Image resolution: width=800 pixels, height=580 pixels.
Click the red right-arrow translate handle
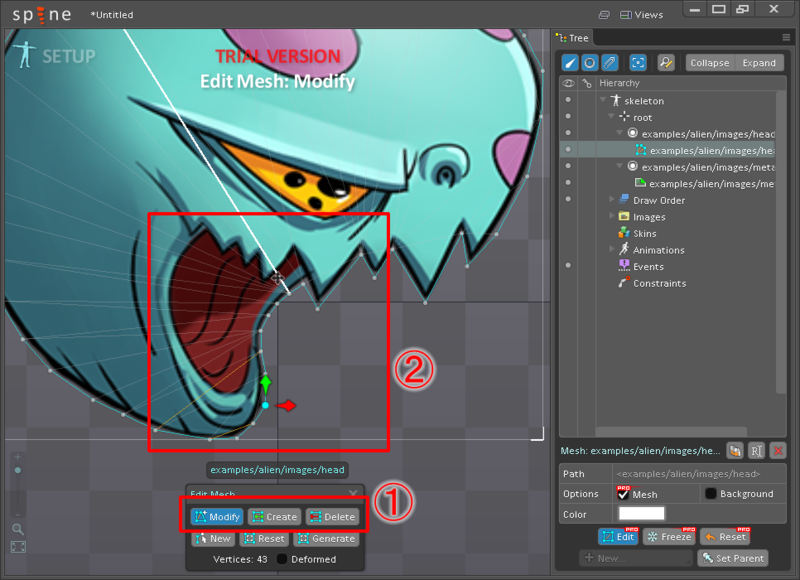[286, 406]
